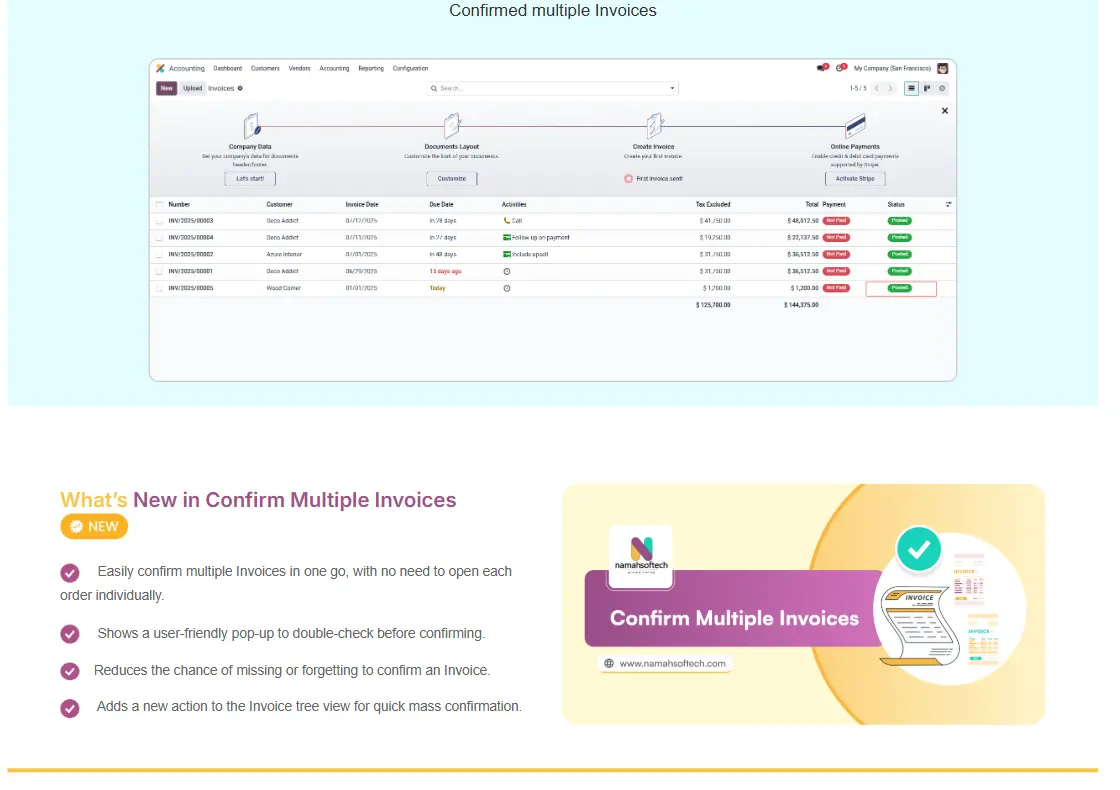Open the optional columns adjust dropdown
Viewport: 1120px width, 790px height.
[948, 204]
